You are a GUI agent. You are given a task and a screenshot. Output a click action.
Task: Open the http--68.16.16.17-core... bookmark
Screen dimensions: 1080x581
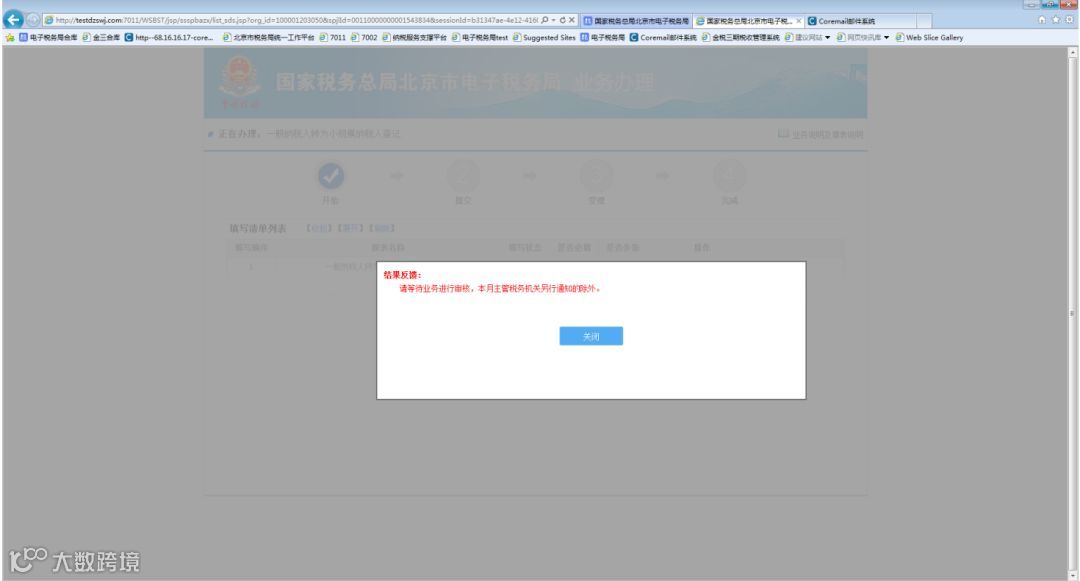coord(169,38)
